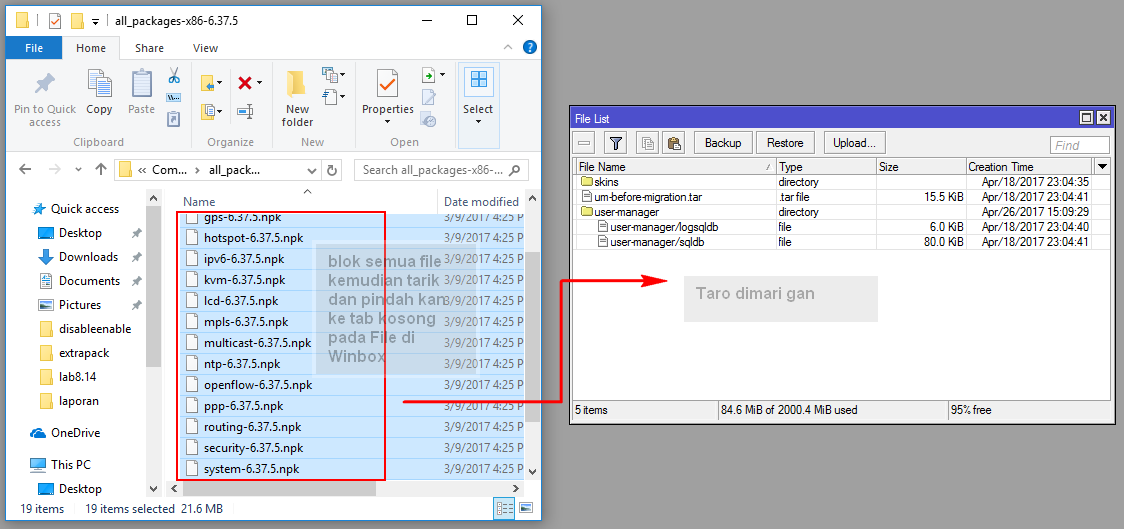The width and height of the screenshot is (1124, 529).
Task: Click Explorer horizontal scrollbar thumb
Action: (x=280, y=488)
